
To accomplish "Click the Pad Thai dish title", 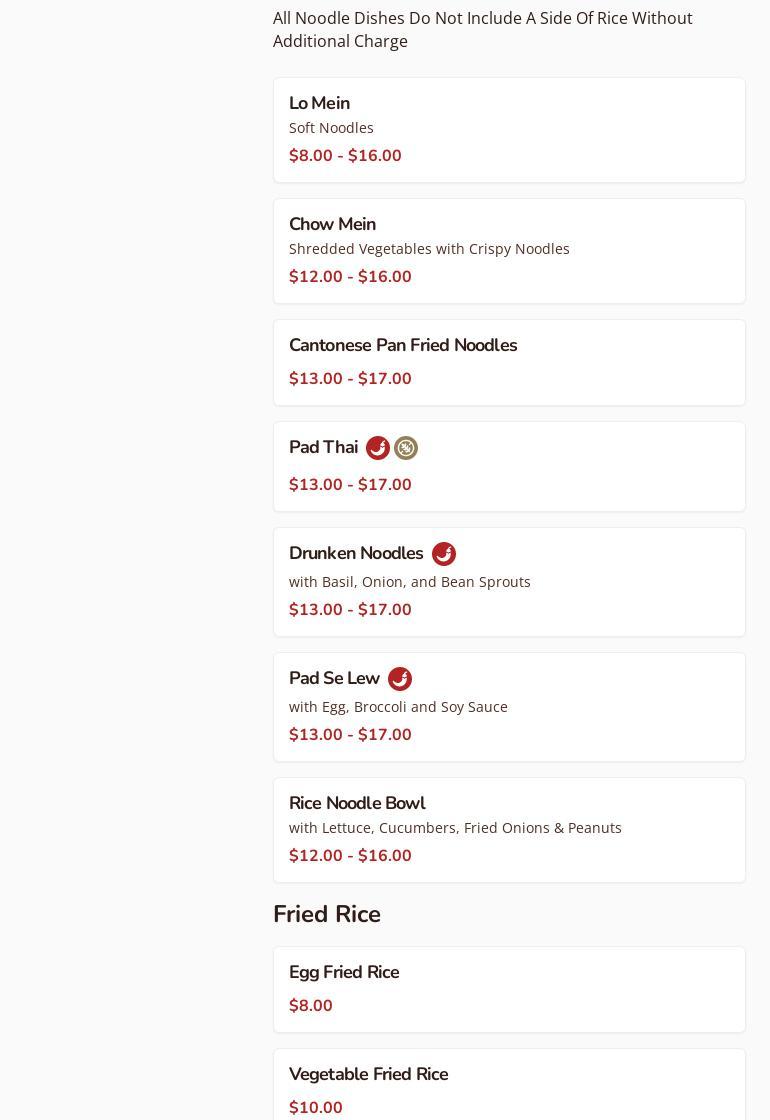I will [x=323, y=447].
